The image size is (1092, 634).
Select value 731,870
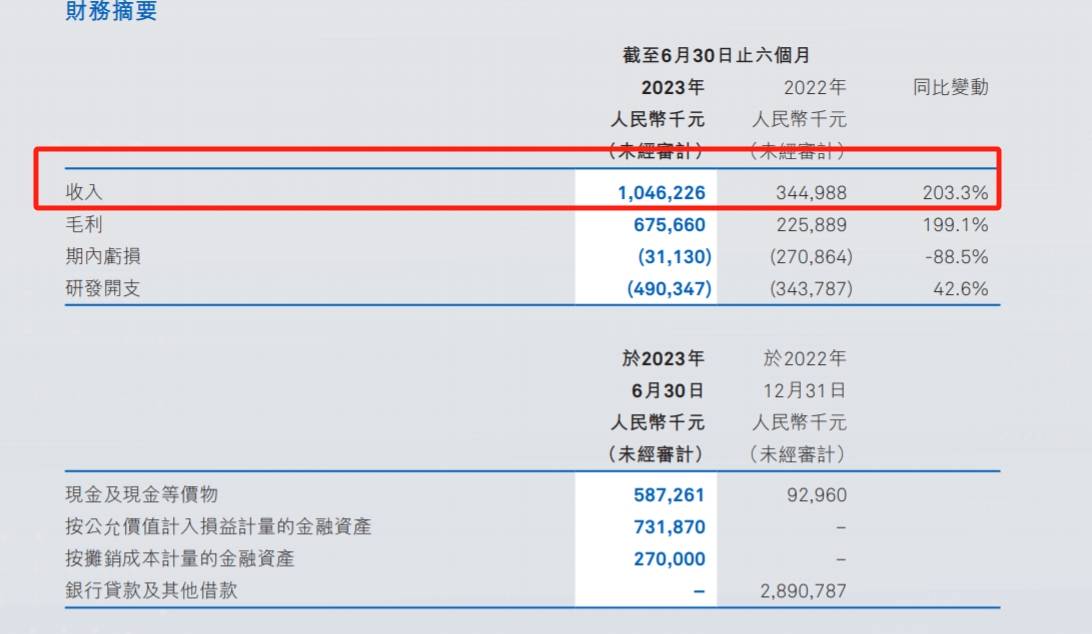coord(669,527)
